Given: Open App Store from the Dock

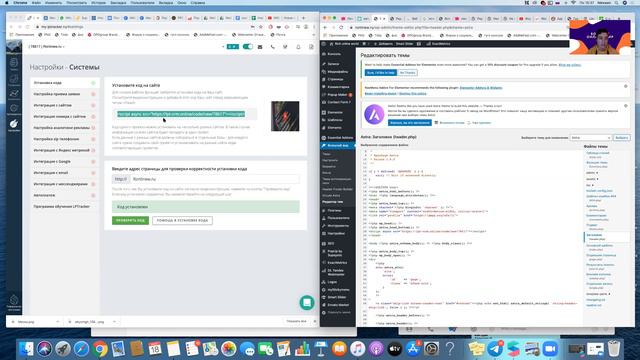Looking at the screenshot, I should pos(413,349).
